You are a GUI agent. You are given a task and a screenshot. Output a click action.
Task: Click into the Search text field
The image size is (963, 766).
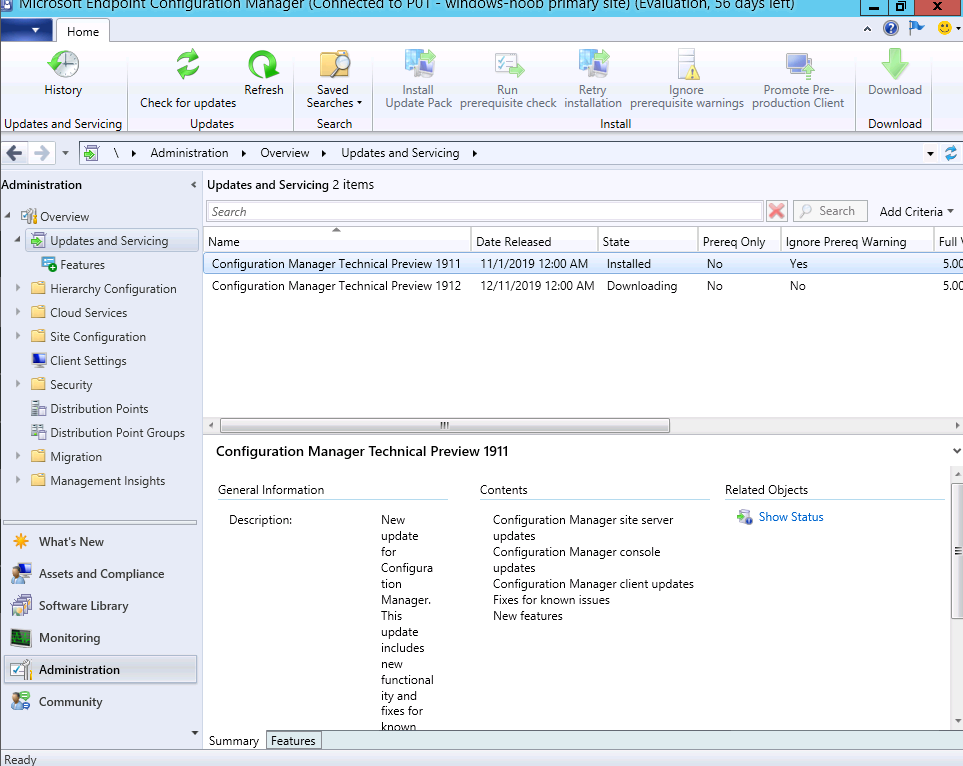click(x=485, y=211)
